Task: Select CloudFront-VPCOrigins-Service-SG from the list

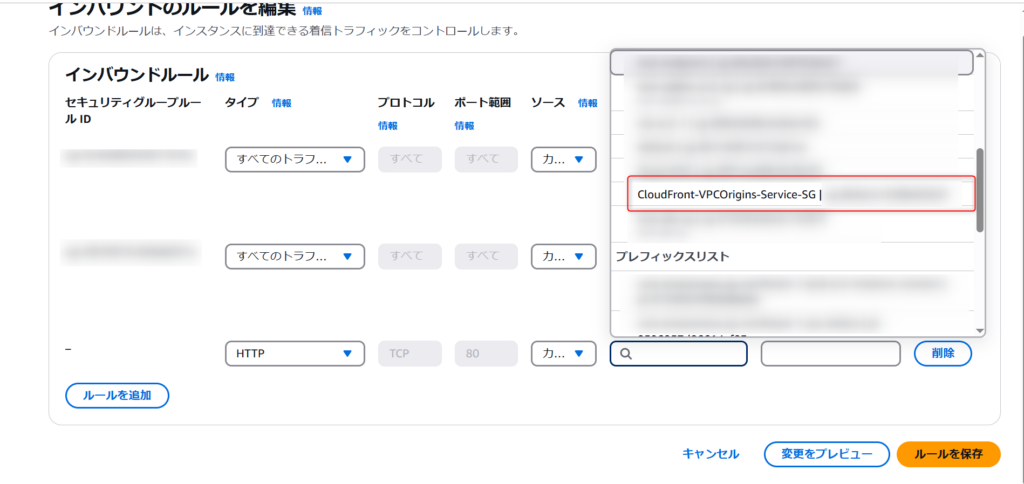Action: [728, 194]
